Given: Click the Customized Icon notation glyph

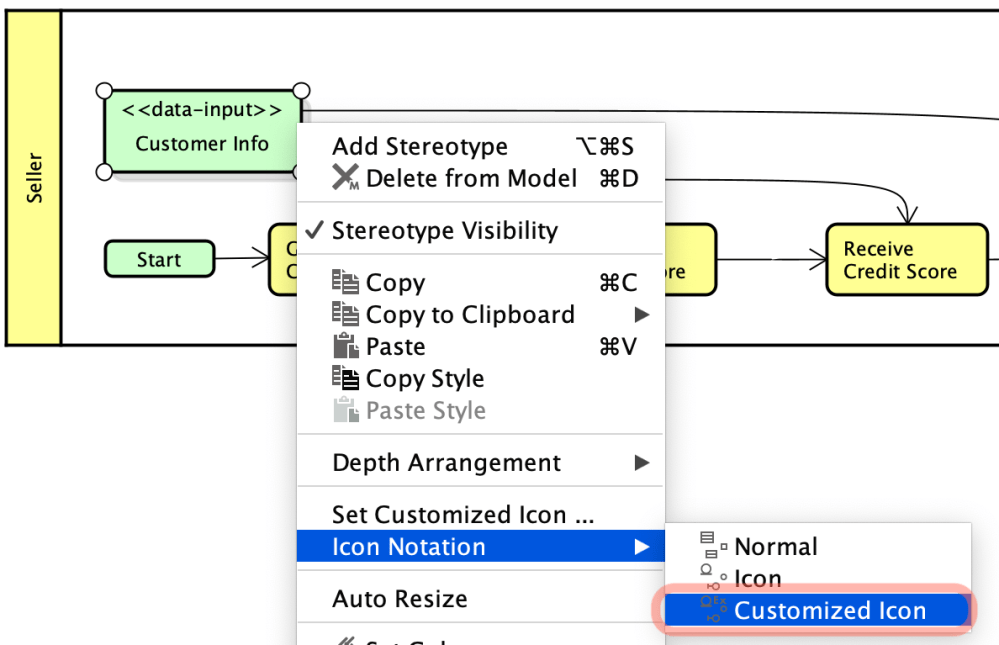Looking at the screenshot, I should (x=710, y=610).
